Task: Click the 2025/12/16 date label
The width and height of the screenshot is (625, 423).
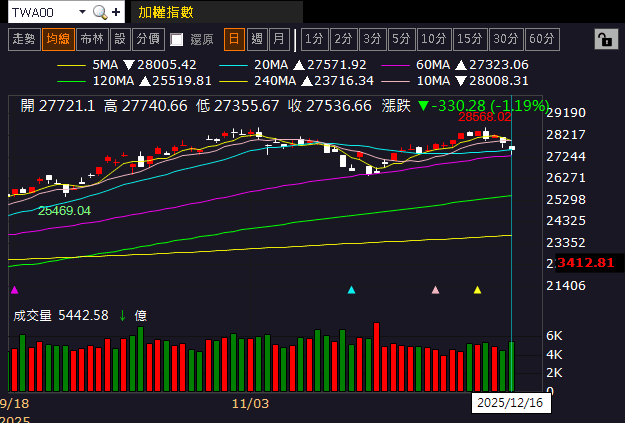Action: point(511,403)
